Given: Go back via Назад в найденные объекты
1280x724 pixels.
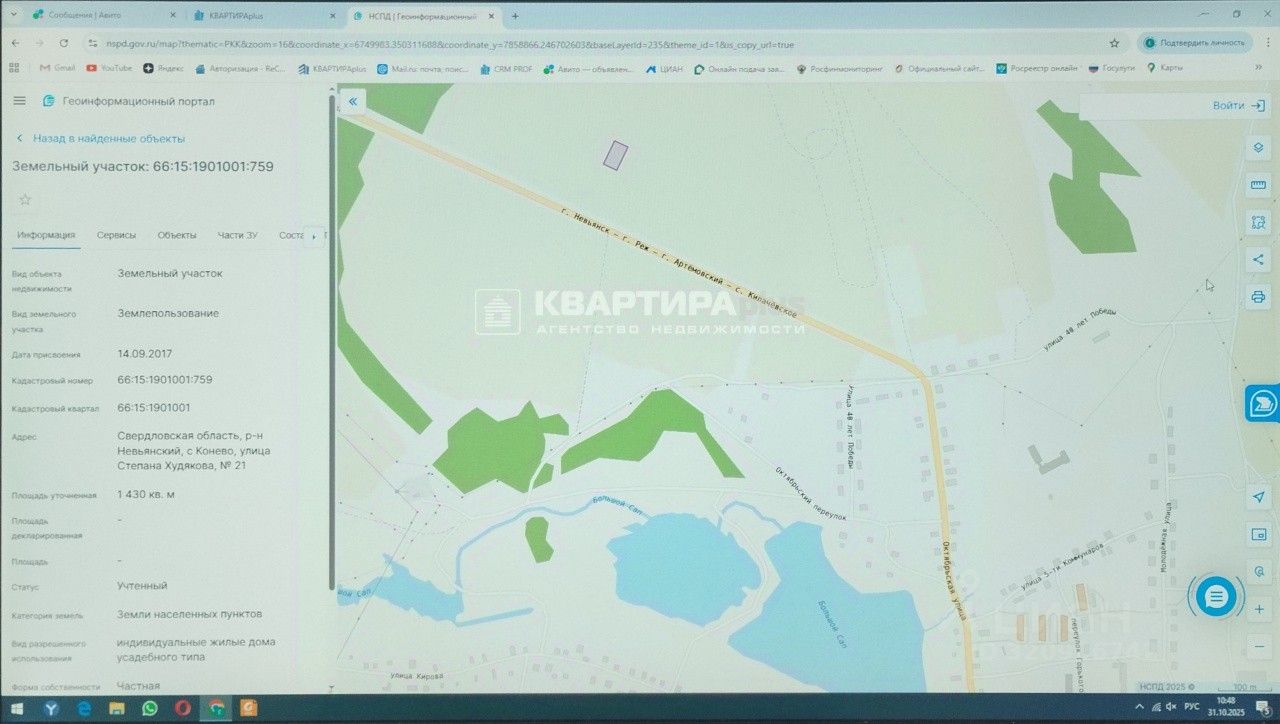Looking at the screenshot, I should click(100, 138).
